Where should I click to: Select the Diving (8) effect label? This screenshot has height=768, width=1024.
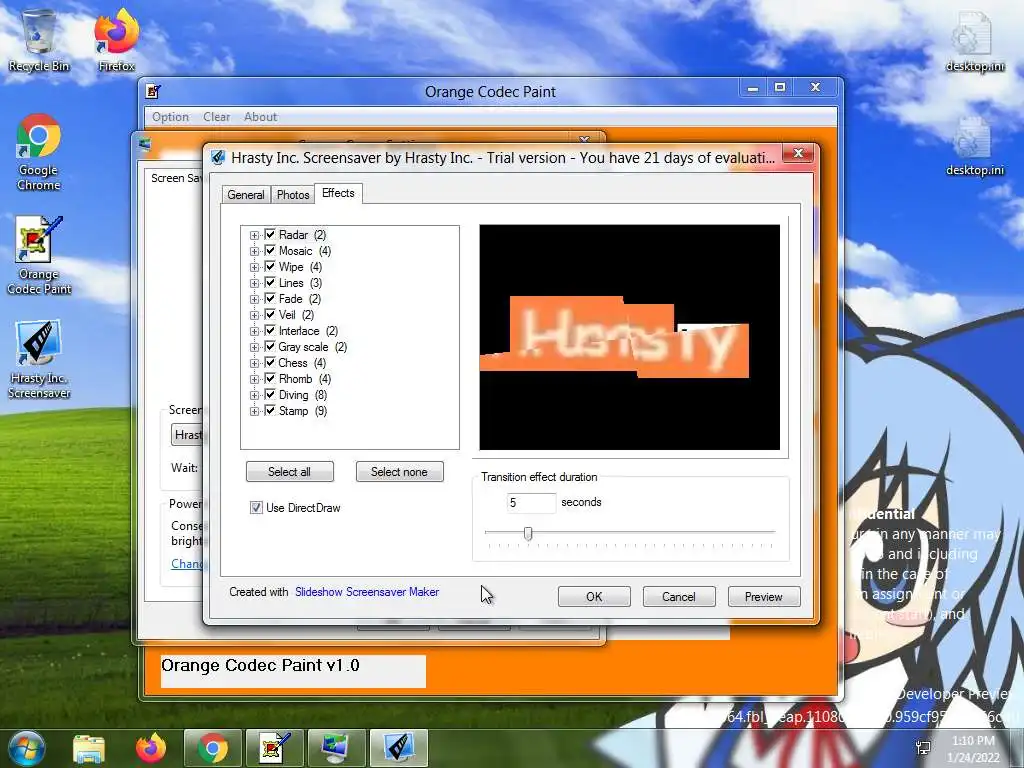click(x=302, y=394)
